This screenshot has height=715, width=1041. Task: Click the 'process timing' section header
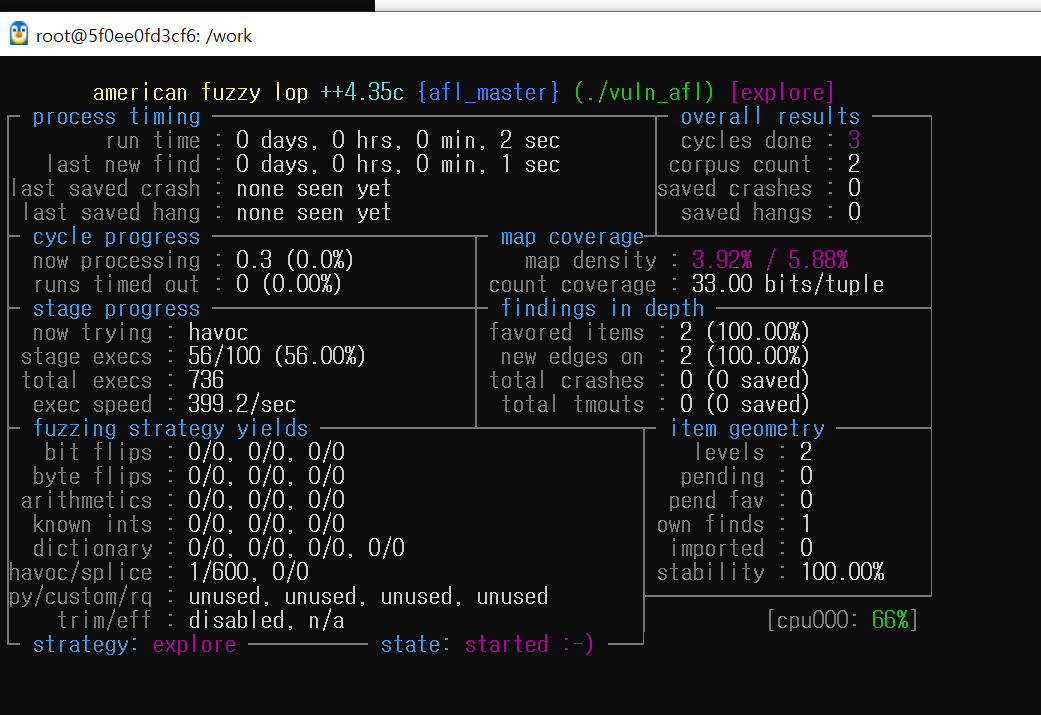click(116, 117)
